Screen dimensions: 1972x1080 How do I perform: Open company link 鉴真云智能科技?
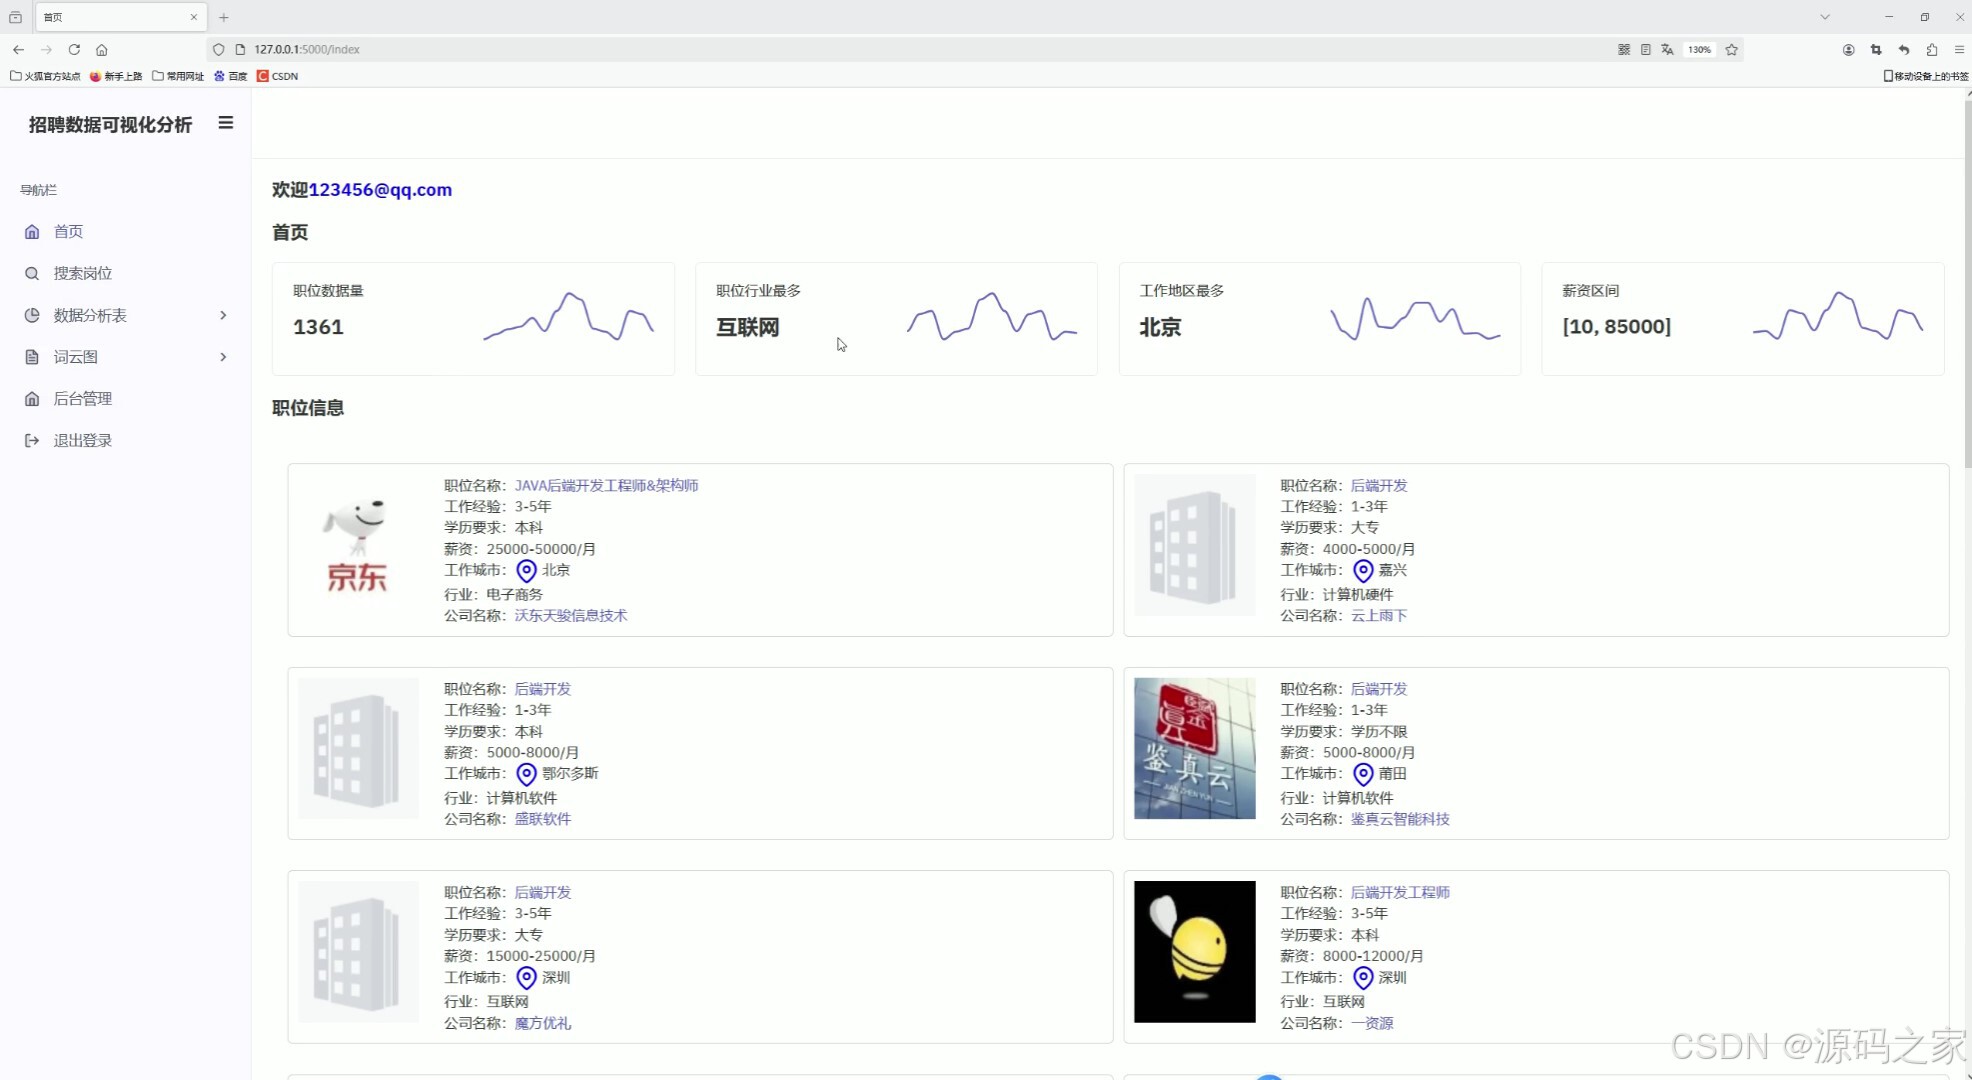point(1399,819)
